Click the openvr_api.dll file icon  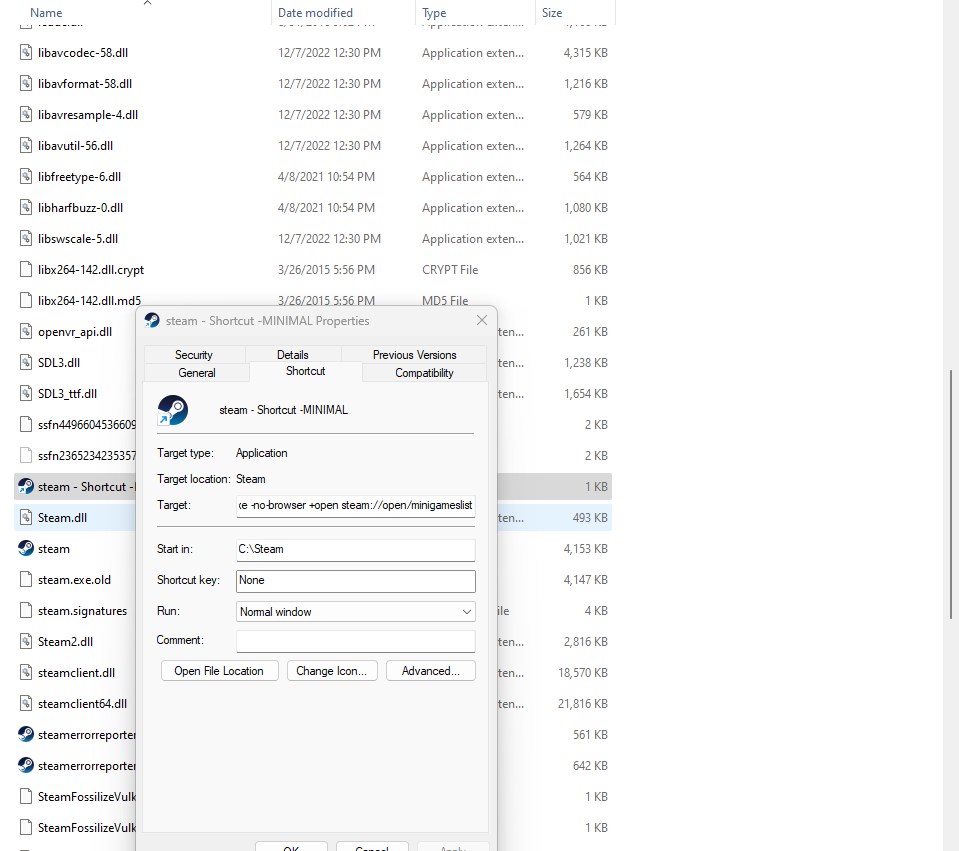[26, 332]
